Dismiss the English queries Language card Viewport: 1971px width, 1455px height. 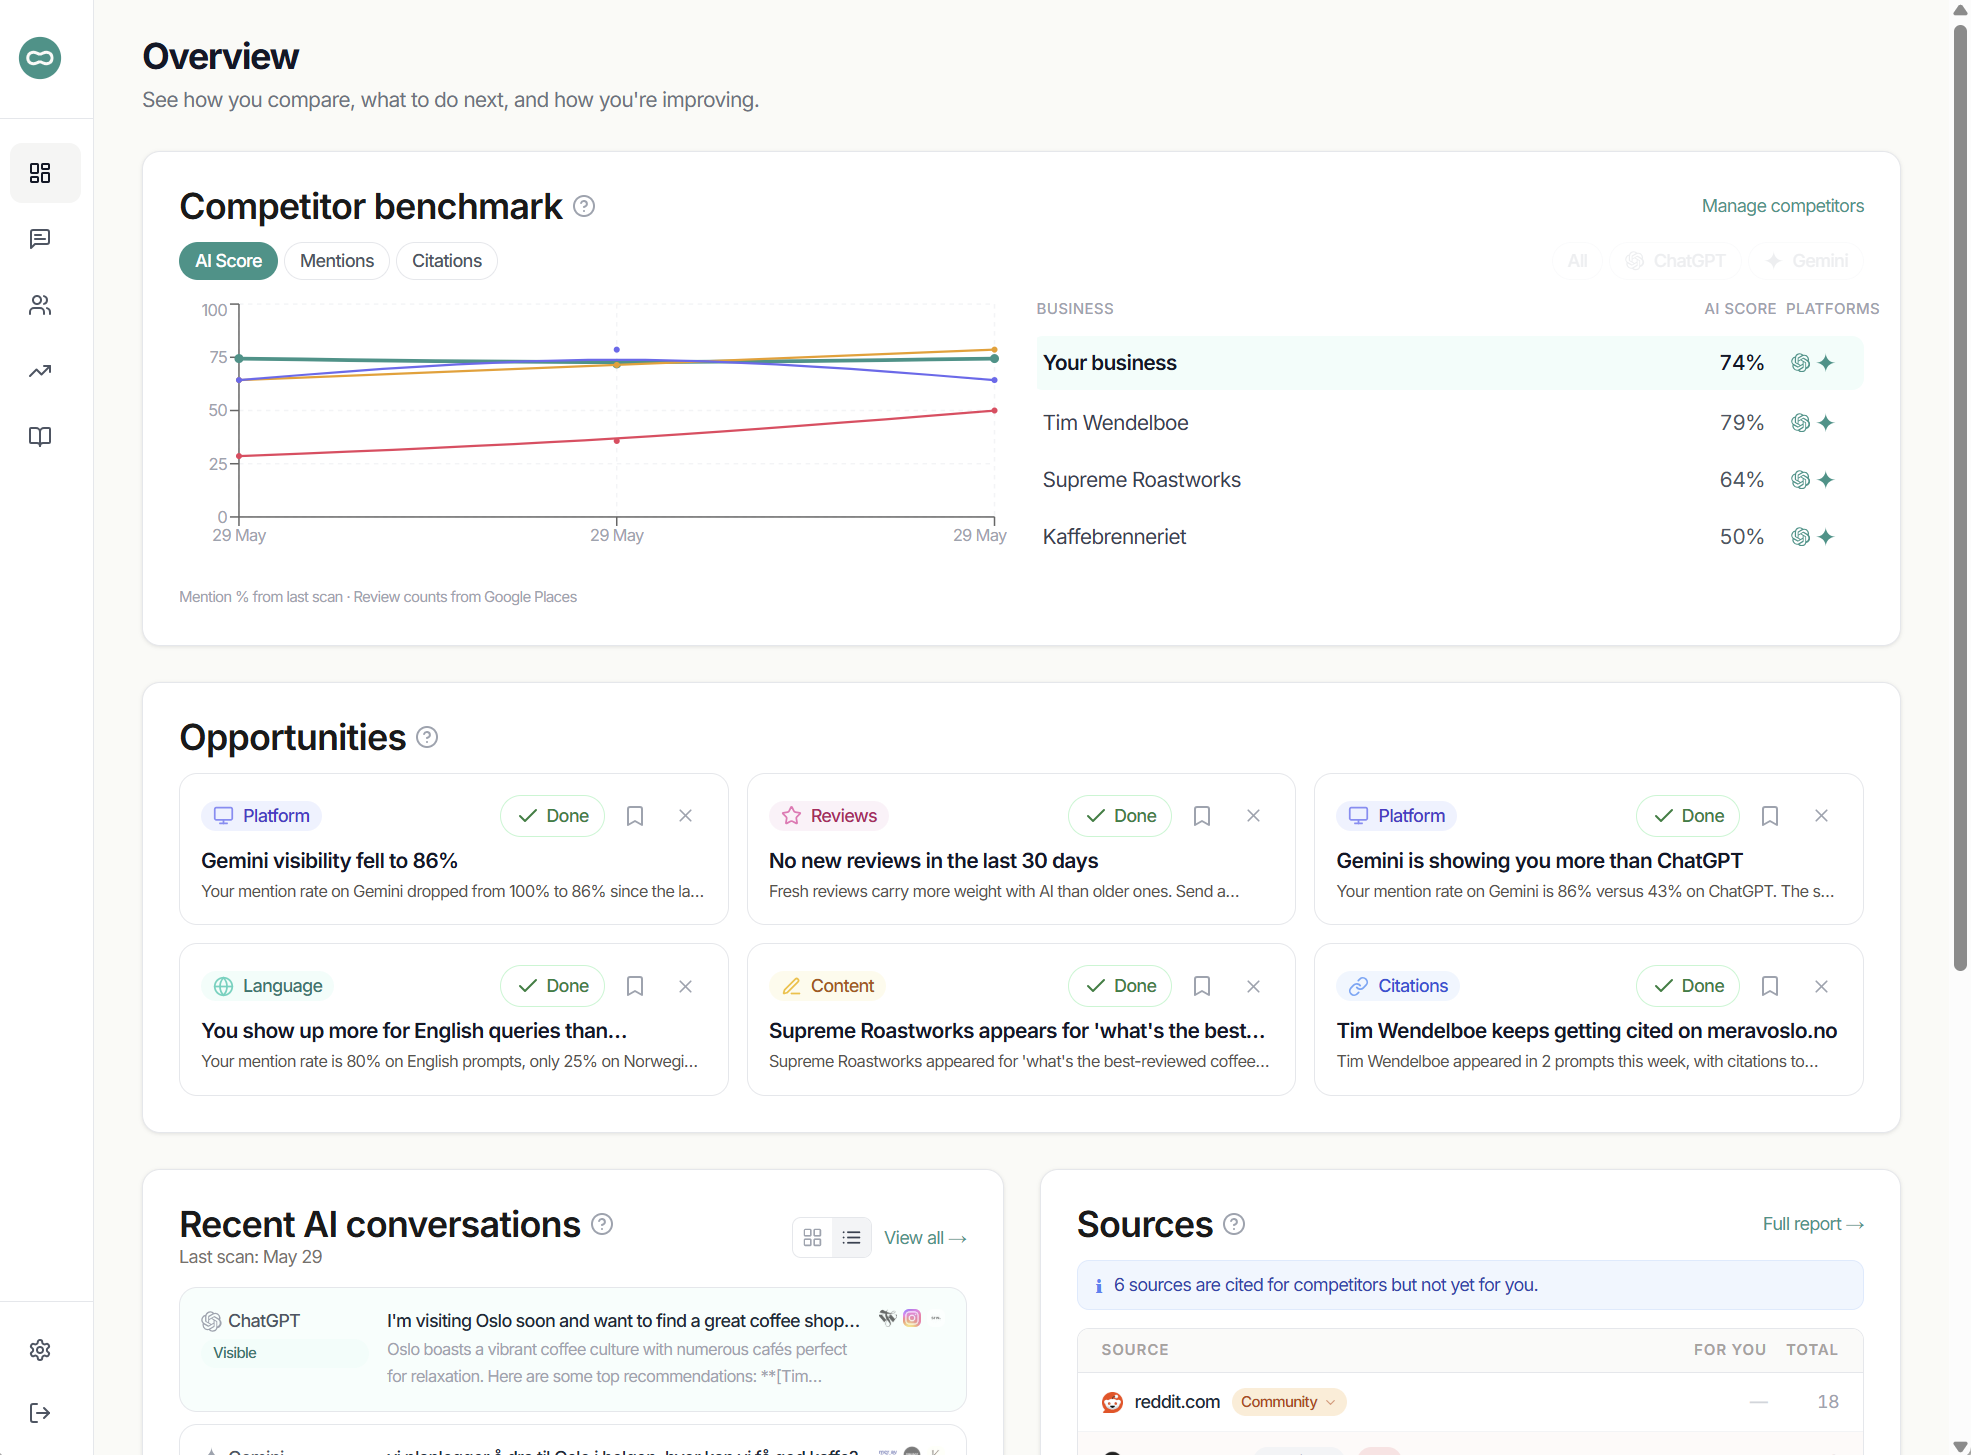[686, 986]
